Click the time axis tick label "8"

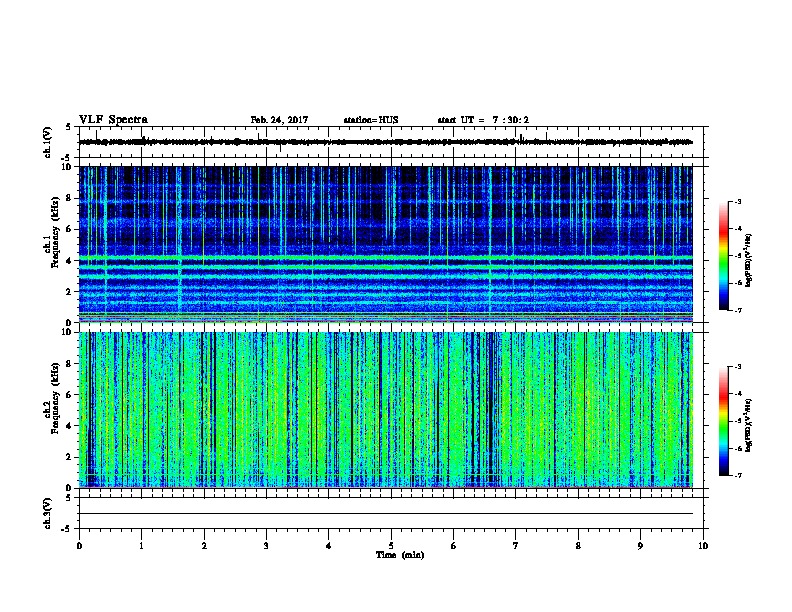(578, 546)
